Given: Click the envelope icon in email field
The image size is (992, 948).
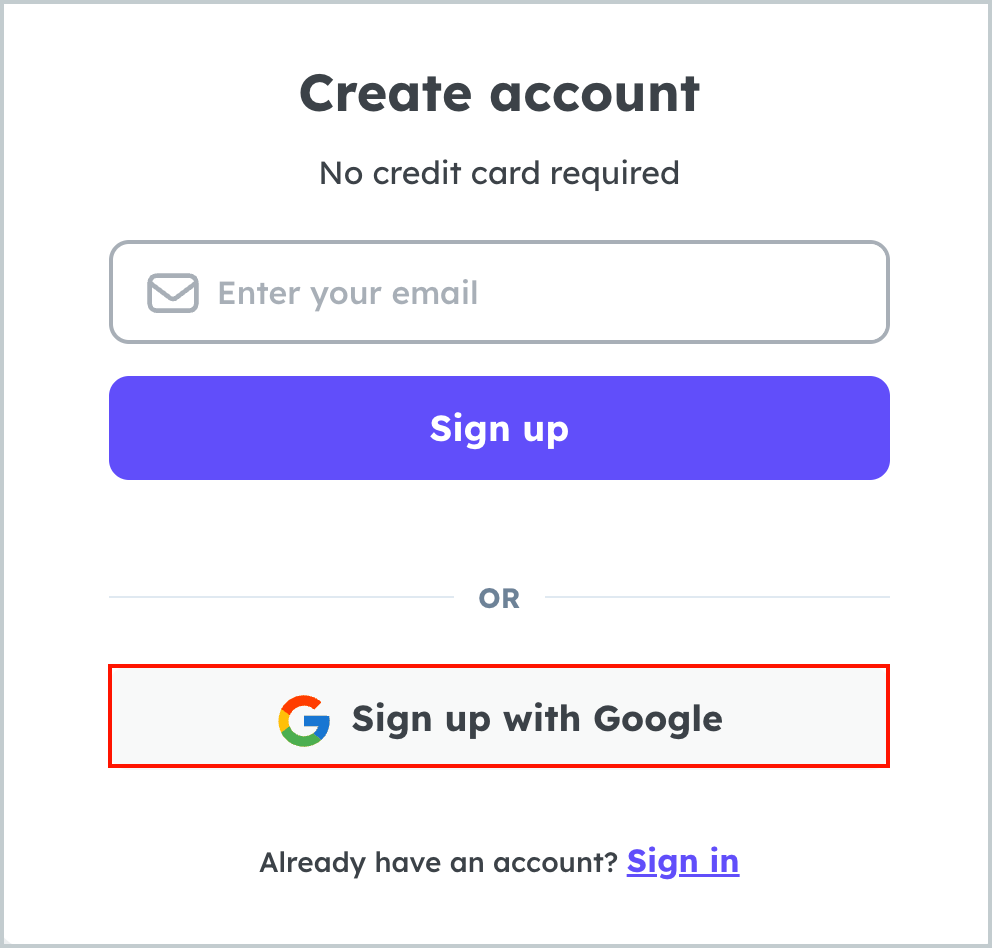Looking at the screenshot, I should (x=173, y=293).
